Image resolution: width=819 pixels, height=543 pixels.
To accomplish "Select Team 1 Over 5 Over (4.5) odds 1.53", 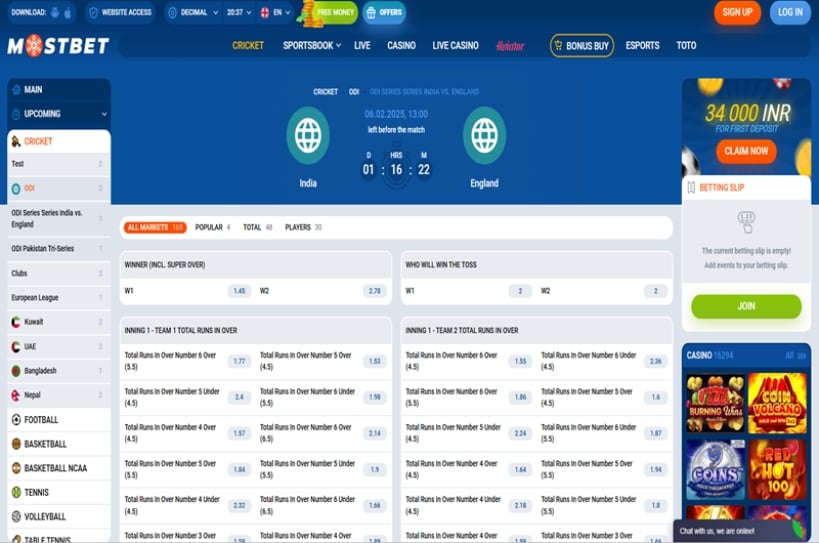I will pyautogui.click(x=375, y=361).
